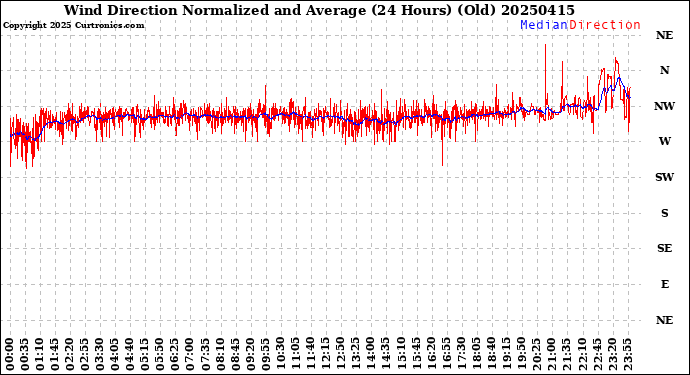Click the blue median peak near 23:20
690x375 pixels.
[619, 78]
